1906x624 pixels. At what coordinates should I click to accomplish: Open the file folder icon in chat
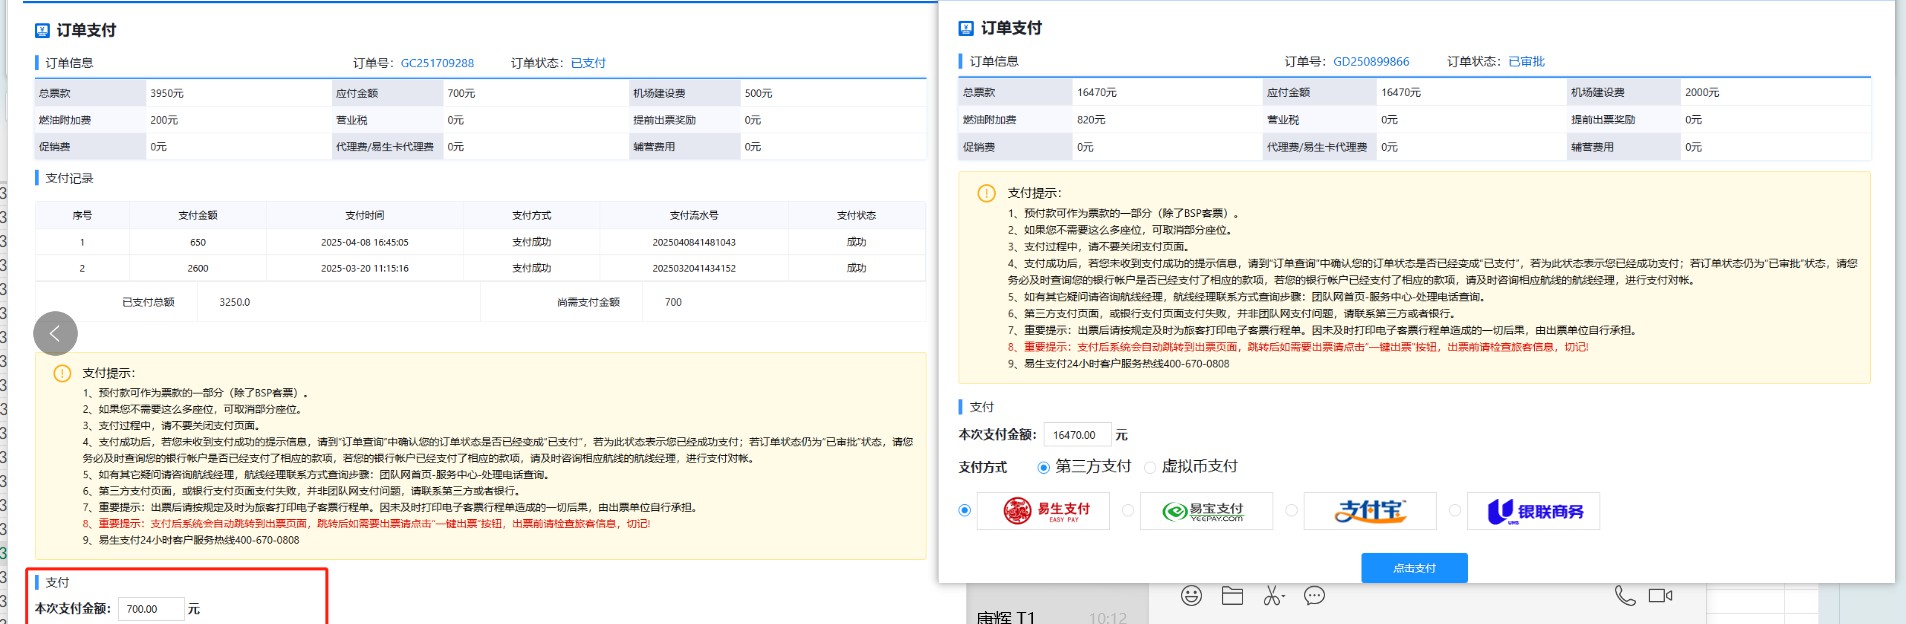tap(1232, 596)
